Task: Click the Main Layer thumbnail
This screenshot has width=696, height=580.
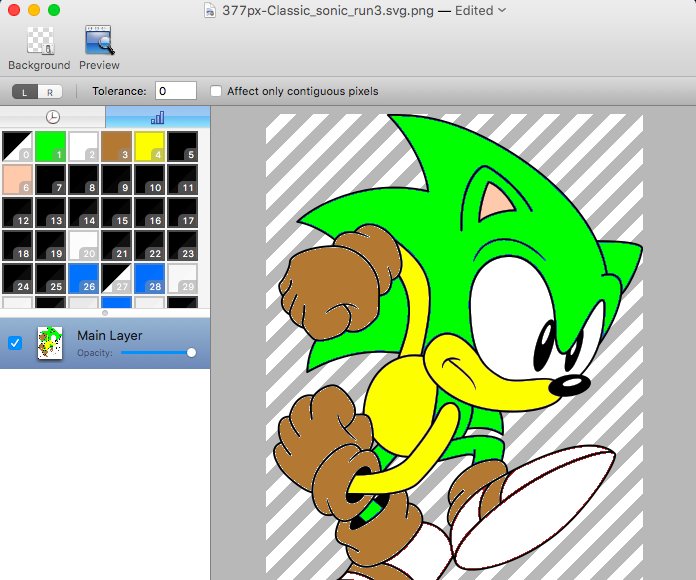Action: tap(50, 343)
